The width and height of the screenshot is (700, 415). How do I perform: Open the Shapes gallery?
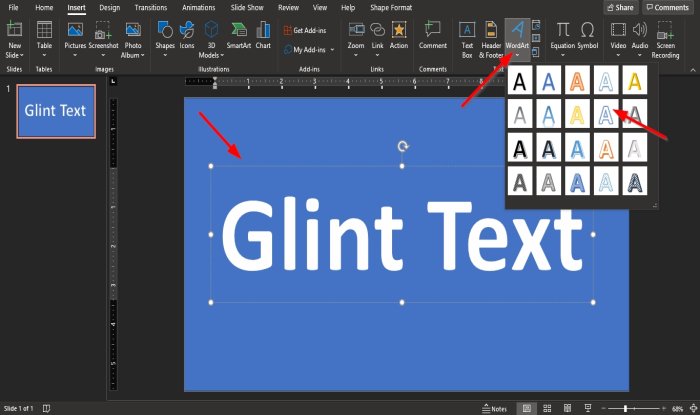click(x=164, y=39)
